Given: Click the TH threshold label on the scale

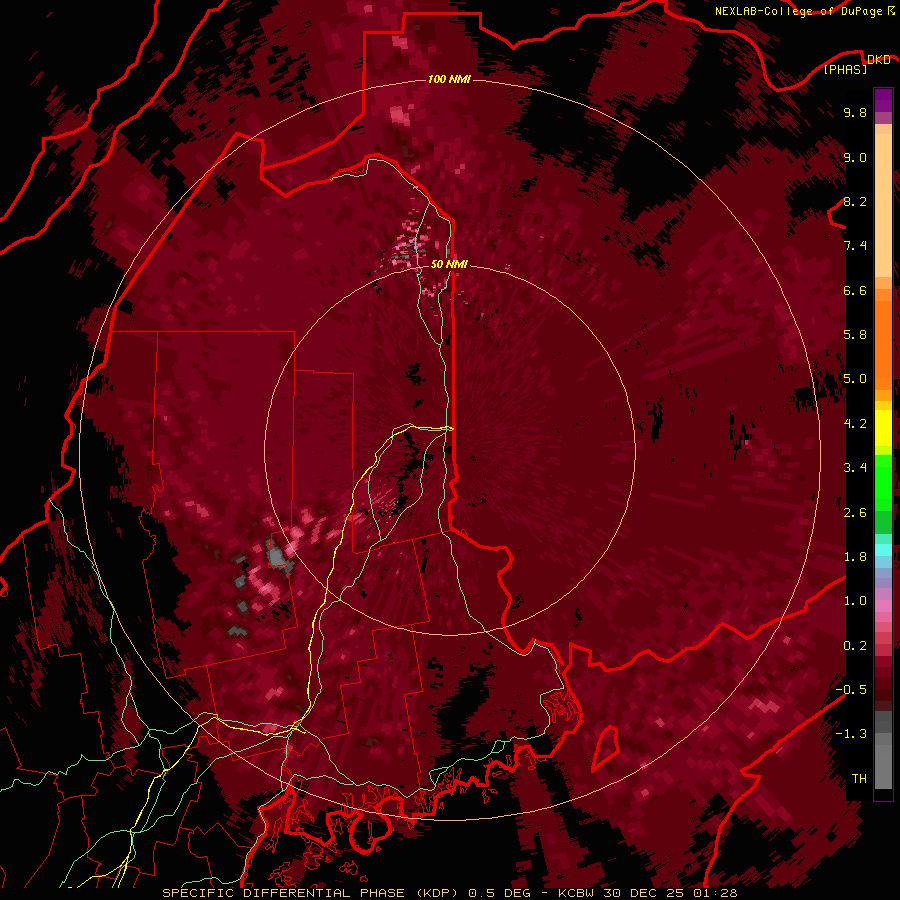Looking at the screenshot, I should coord(859,779).
